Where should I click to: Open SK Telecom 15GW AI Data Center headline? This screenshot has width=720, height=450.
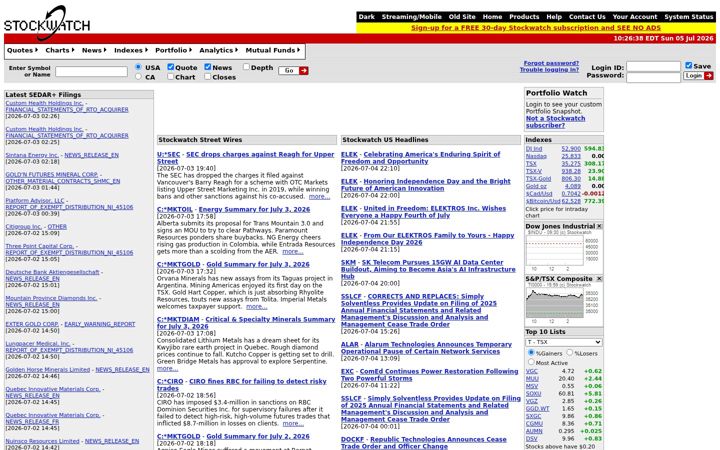(428, 270)
